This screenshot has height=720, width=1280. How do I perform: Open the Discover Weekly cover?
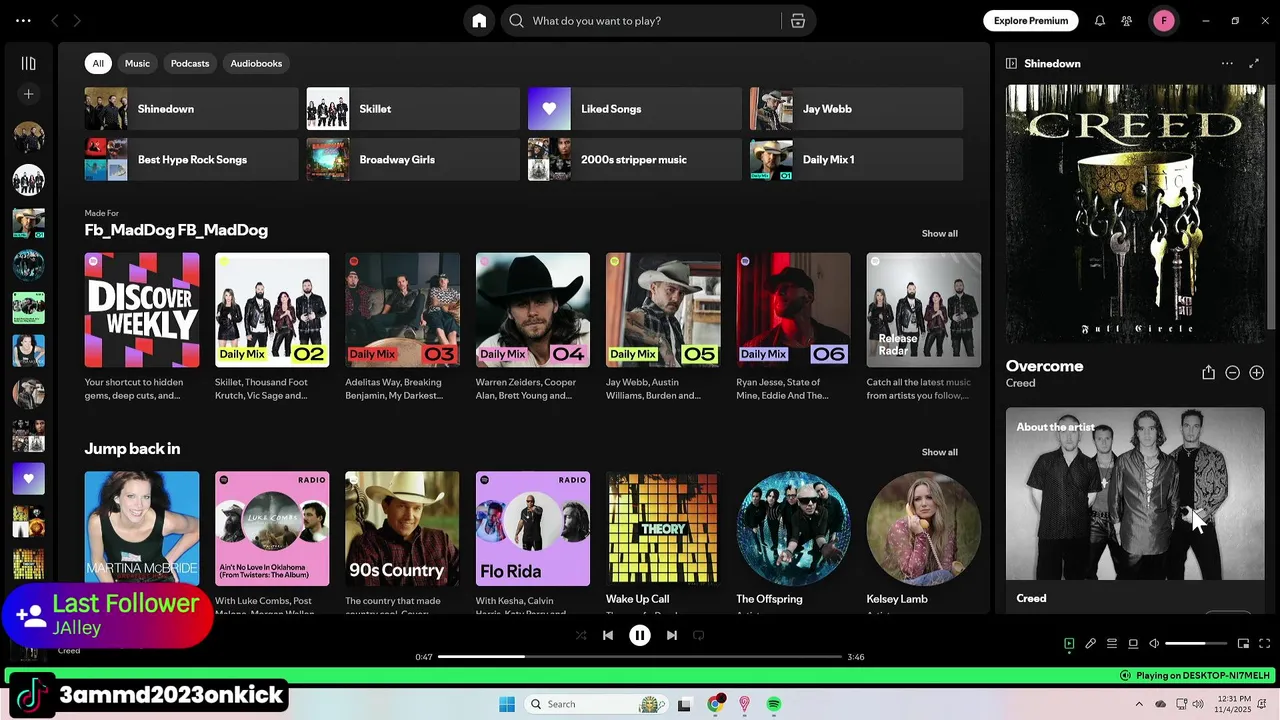pos(142,310)
